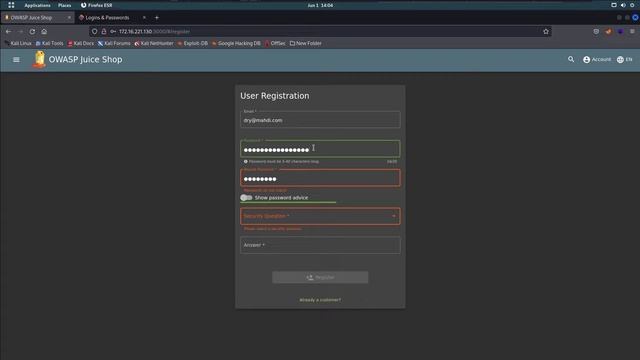Click the OWASP Juice Shop logo icon
The width and height of the screenshot is (640, 360).
[x=39, y=59]
